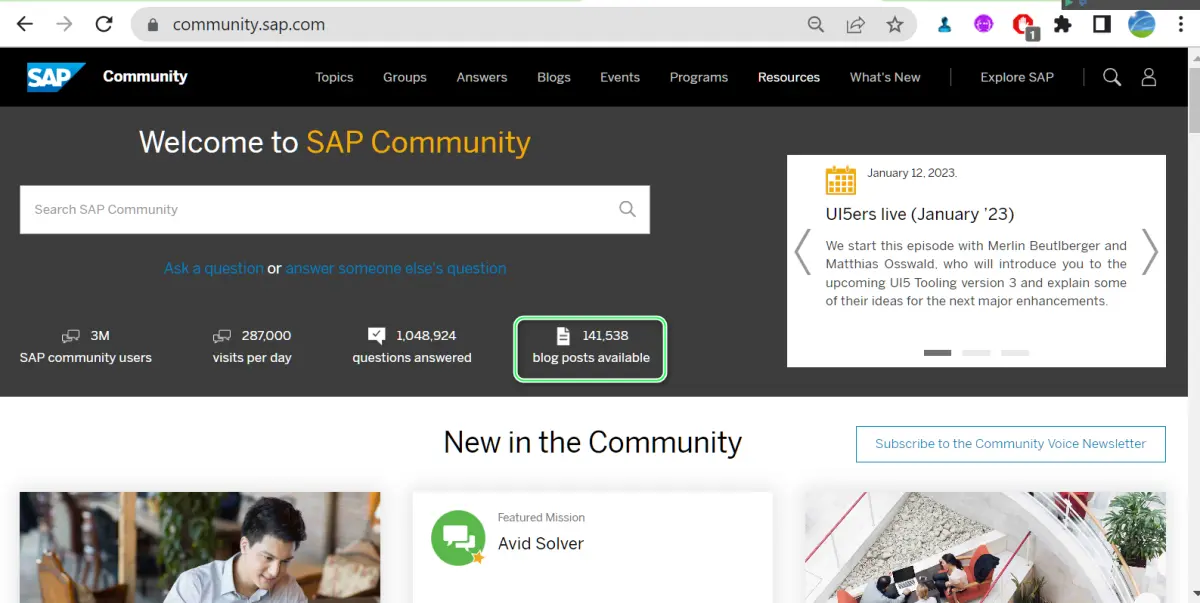Viewport: 1200px width, 603px height.
Task: Click the 3M SAP community users stat
Action: coord(86,346)
